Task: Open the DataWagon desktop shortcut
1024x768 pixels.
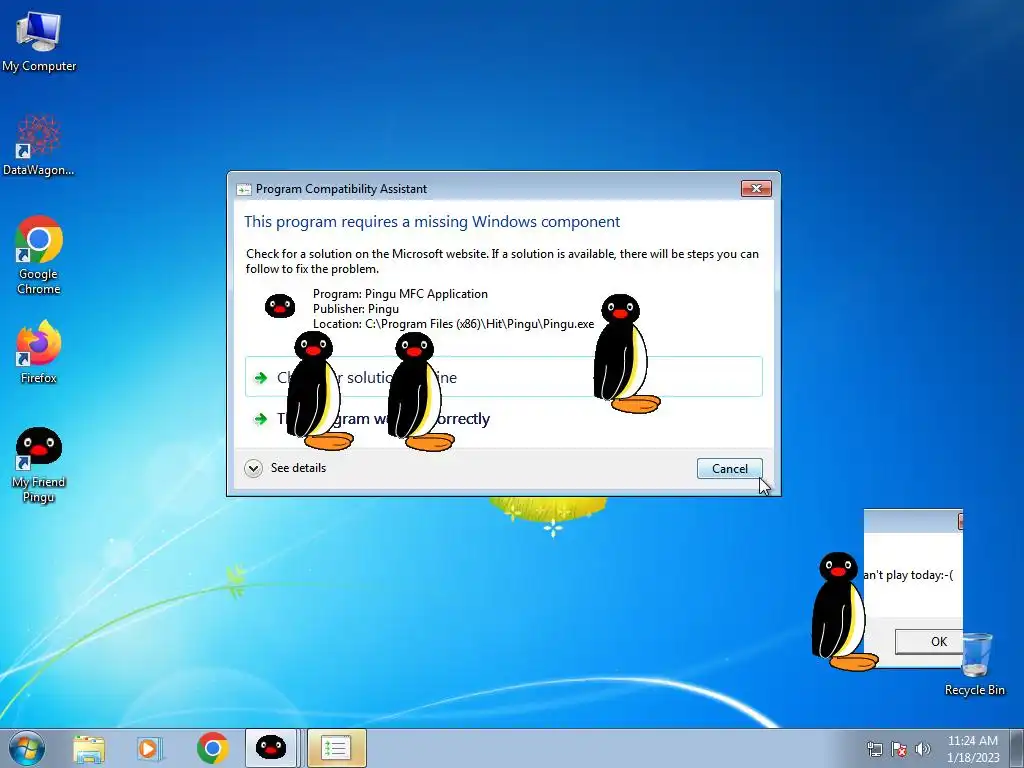Action: [x=39, y=145]
